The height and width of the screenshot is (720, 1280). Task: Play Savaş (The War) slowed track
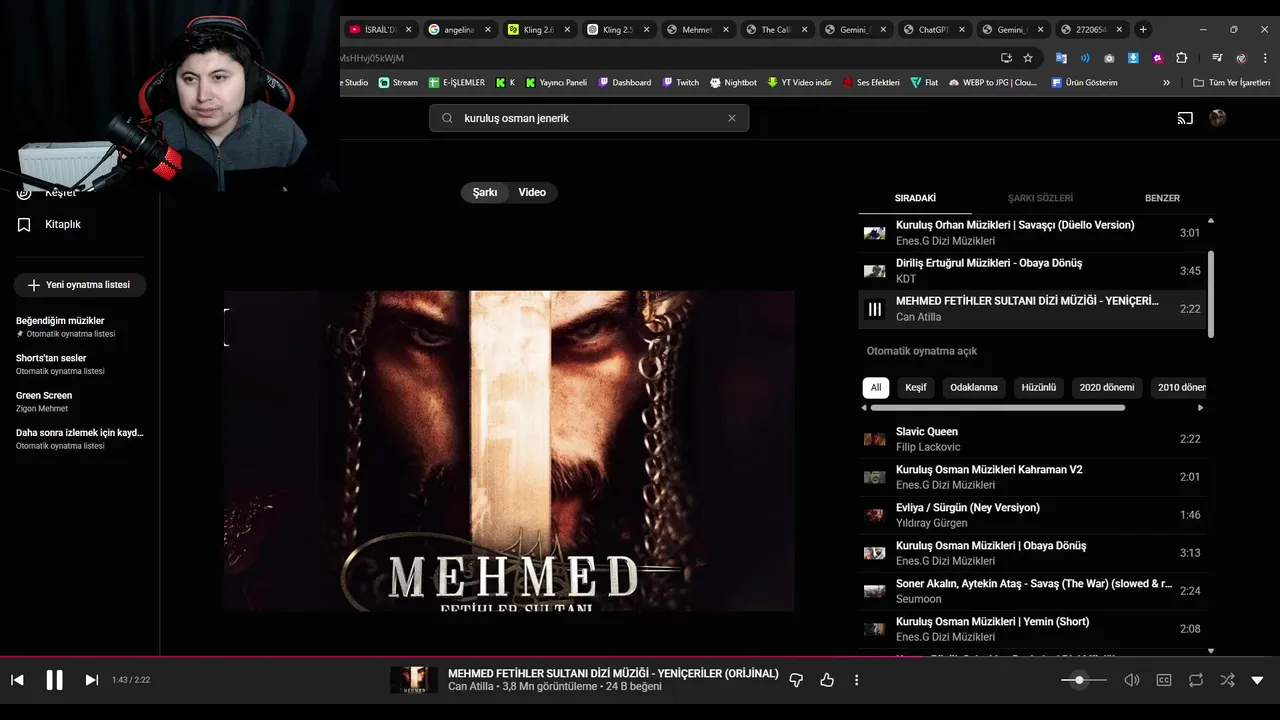(x=1032, y=591)
